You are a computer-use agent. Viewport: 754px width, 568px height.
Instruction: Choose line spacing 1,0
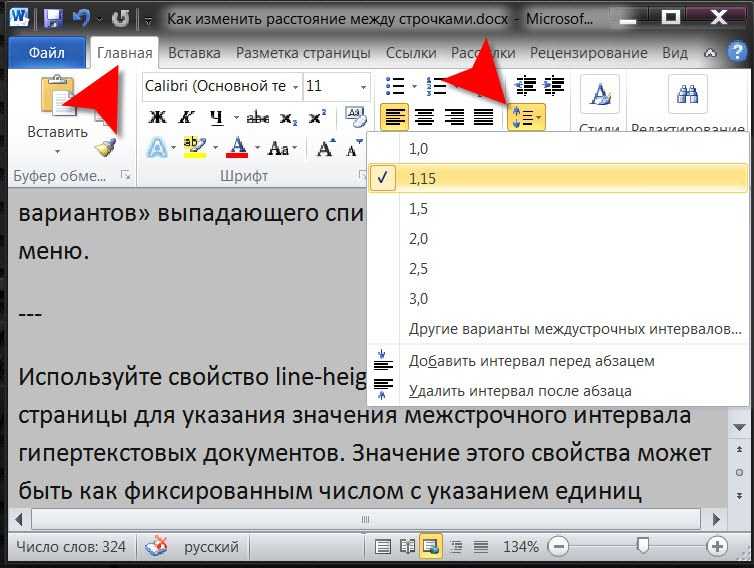point(558,149)
